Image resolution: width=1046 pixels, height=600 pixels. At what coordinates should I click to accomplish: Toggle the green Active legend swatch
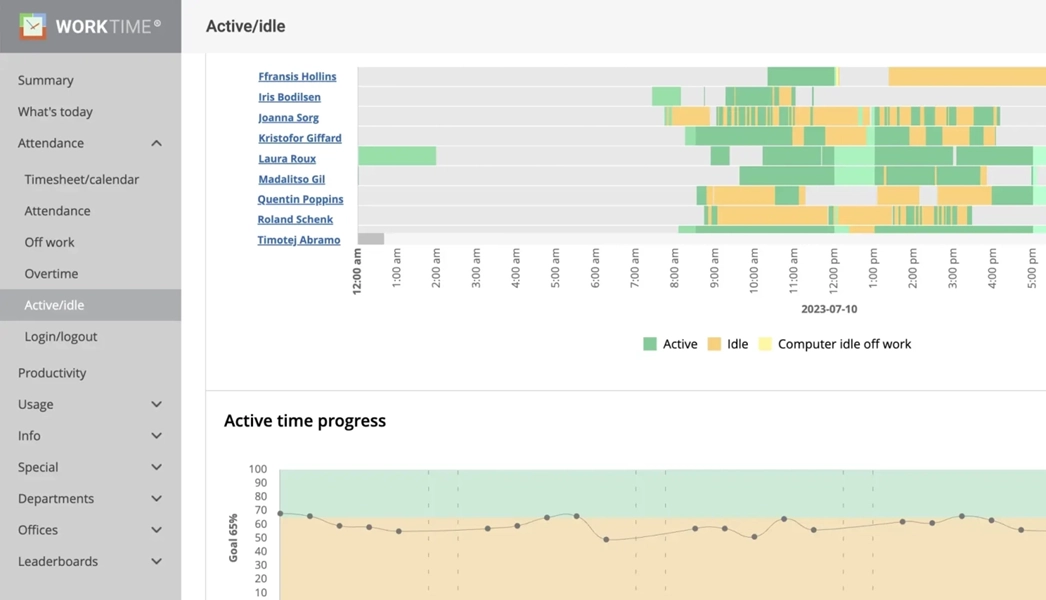pyautogui.click(x=650, y=344)
